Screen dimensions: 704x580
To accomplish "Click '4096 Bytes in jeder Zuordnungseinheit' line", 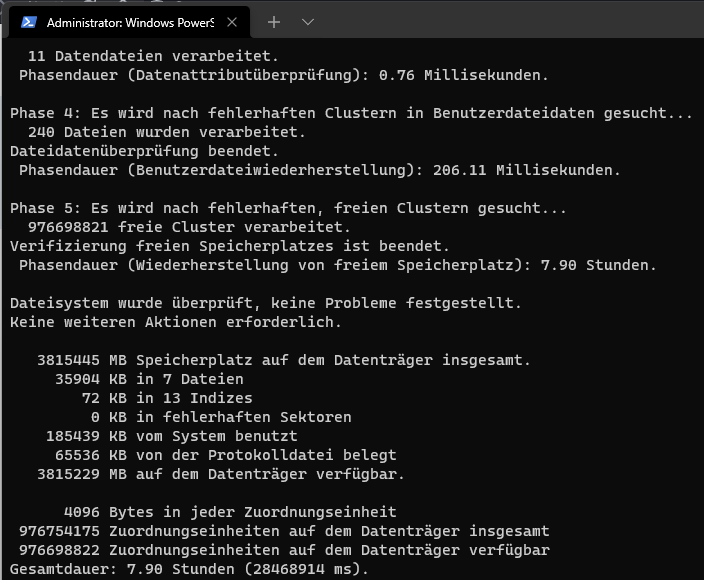I will click(230, 512).
